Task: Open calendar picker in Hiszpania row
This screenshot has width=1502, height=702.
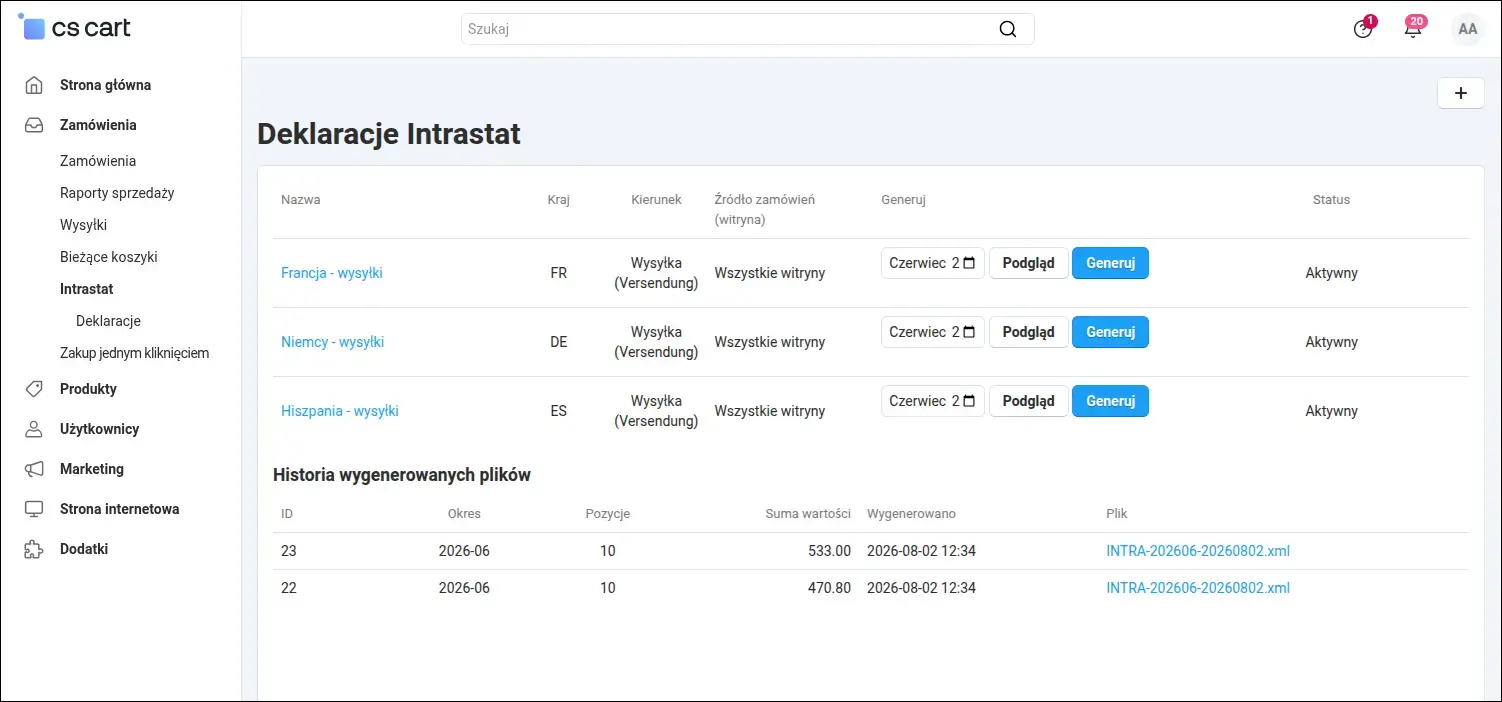Action: tap(969, 401)
